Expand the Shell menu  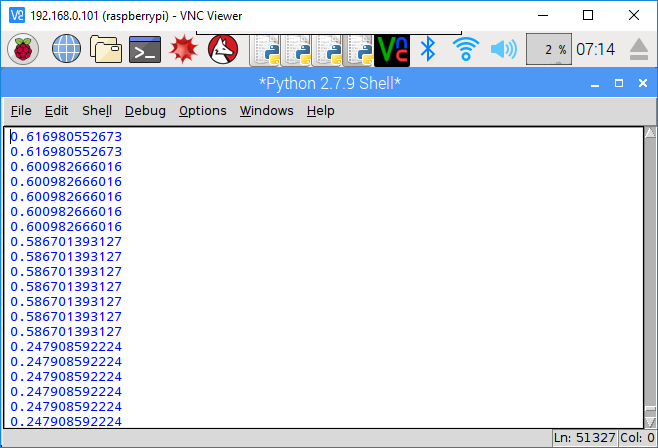[97, 110]
